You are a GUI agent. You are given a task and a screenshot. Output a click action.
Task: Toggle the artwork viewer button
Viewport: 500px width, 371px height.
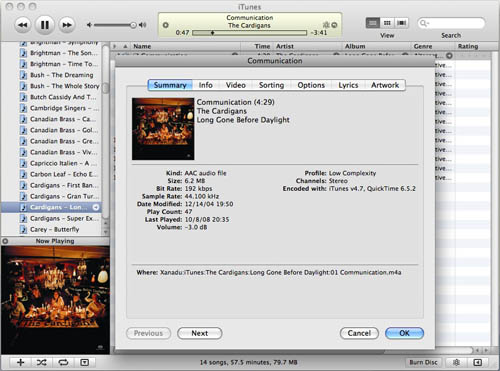pos(84,362)
